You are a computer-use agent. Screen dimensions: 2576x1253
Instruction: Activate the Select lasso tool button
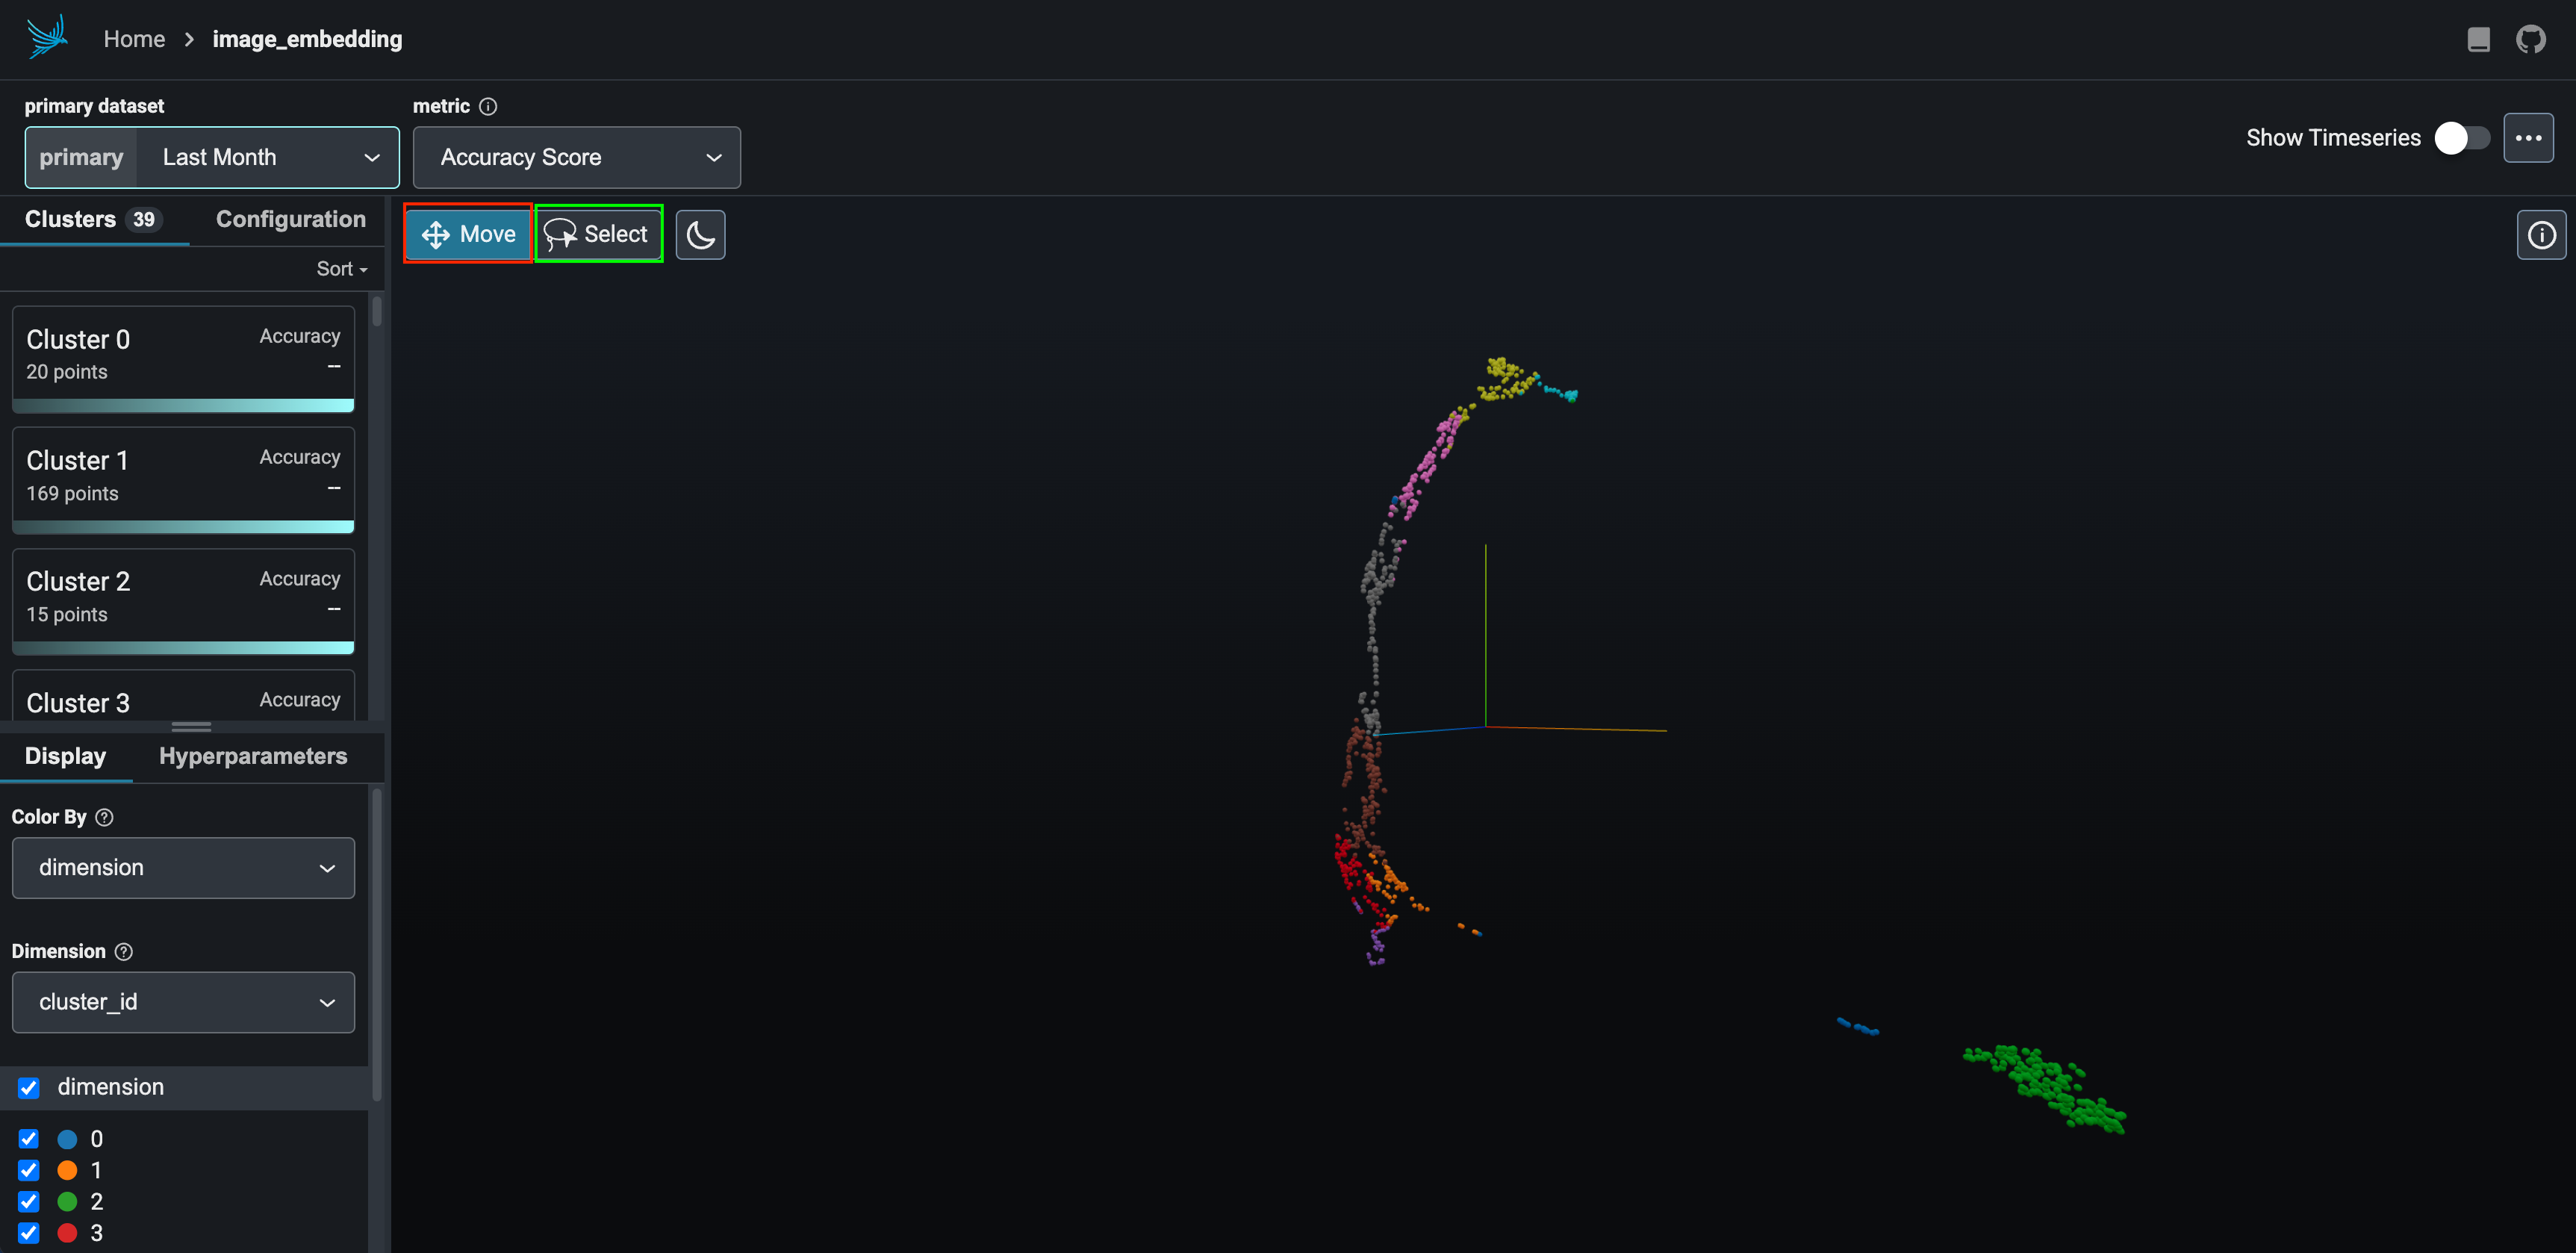pos(598,234)
